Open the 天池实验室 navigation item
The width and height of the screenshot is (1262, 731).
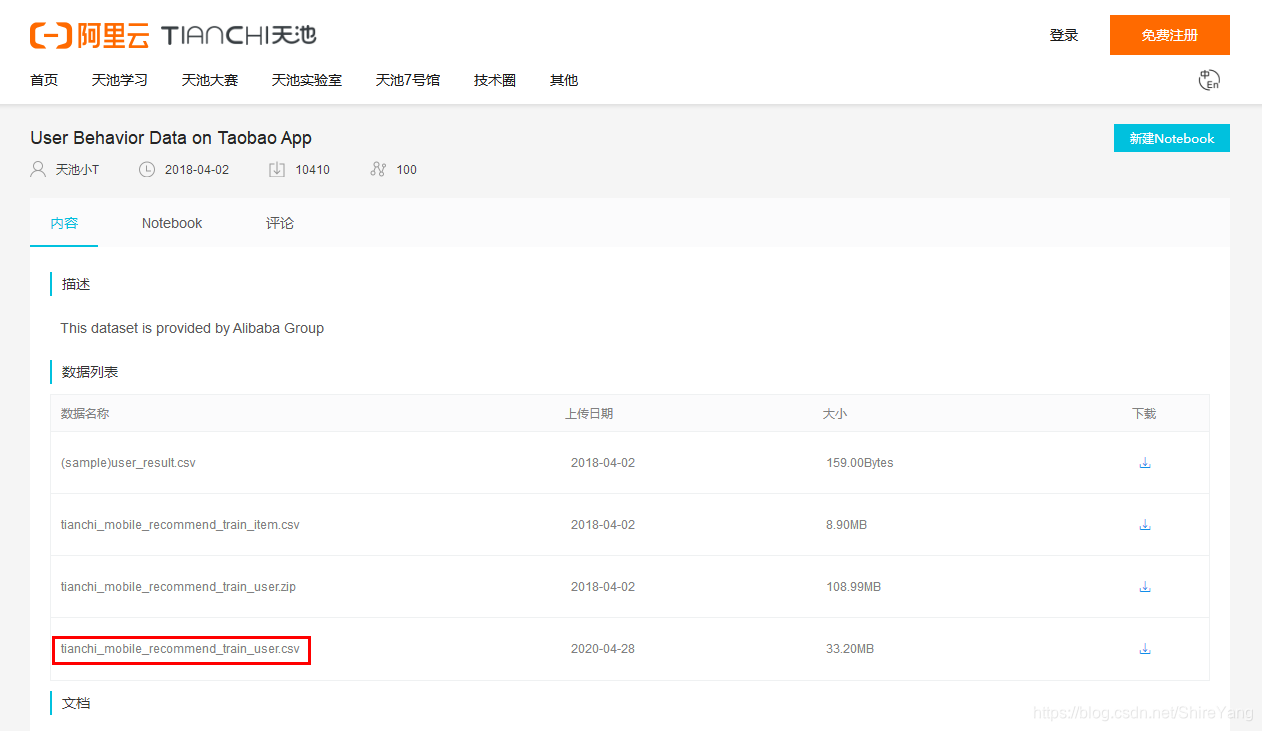point(307,80)
